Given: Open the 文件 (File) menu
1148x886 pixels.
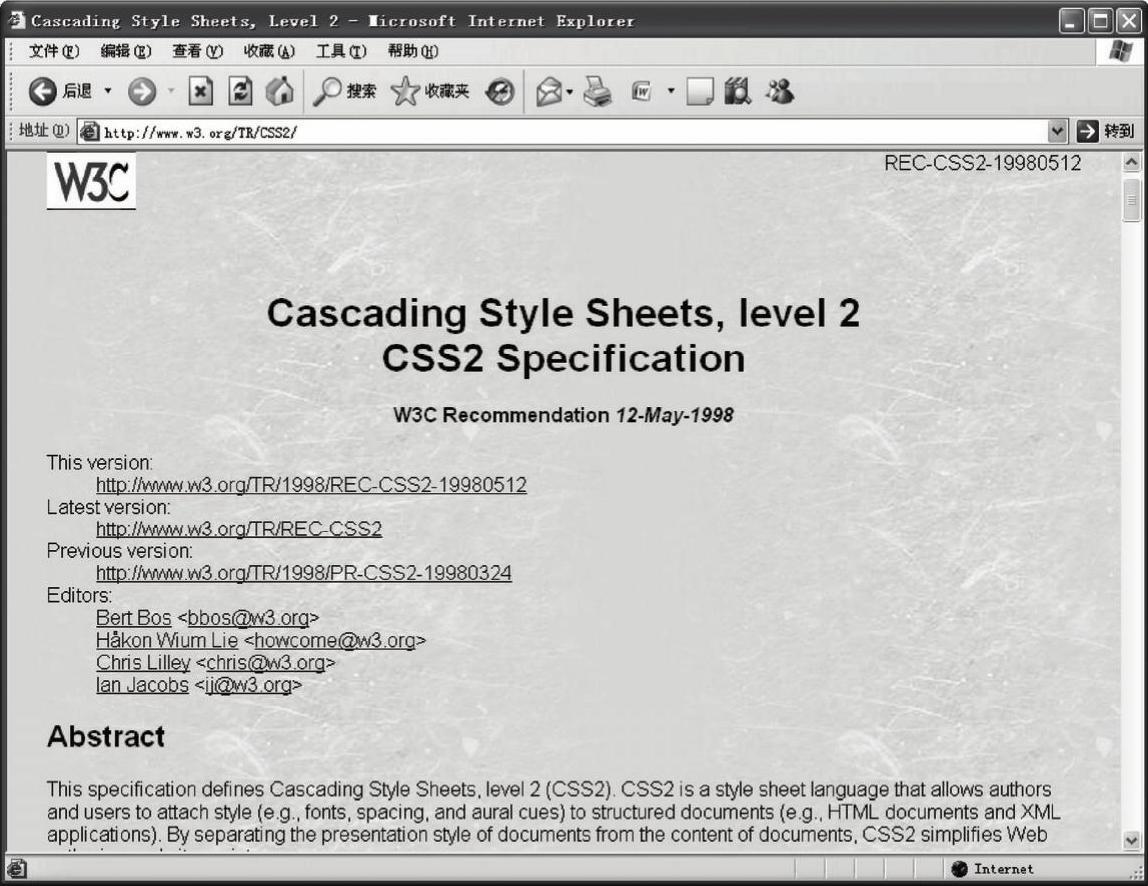Looking at the screenshot, I should point(53,51).
